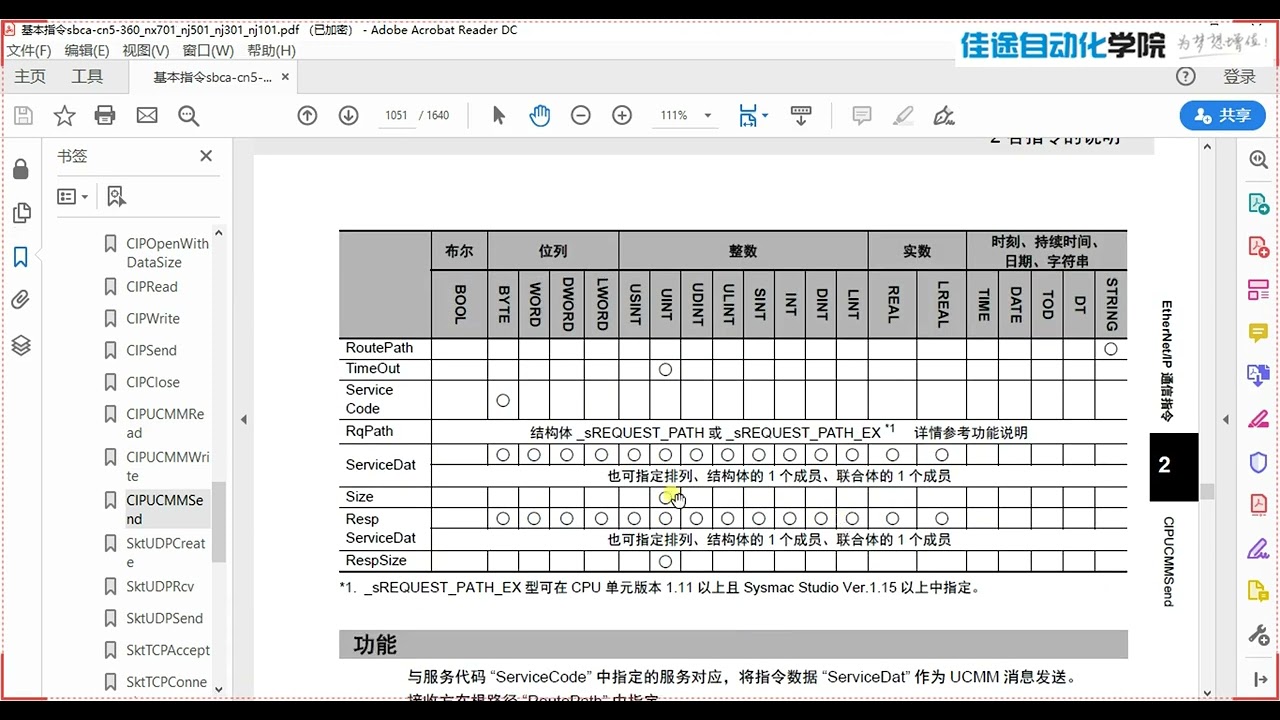1280x720 pixels.
Task: Zoom out with the minus button
Action: click(581, 116)
